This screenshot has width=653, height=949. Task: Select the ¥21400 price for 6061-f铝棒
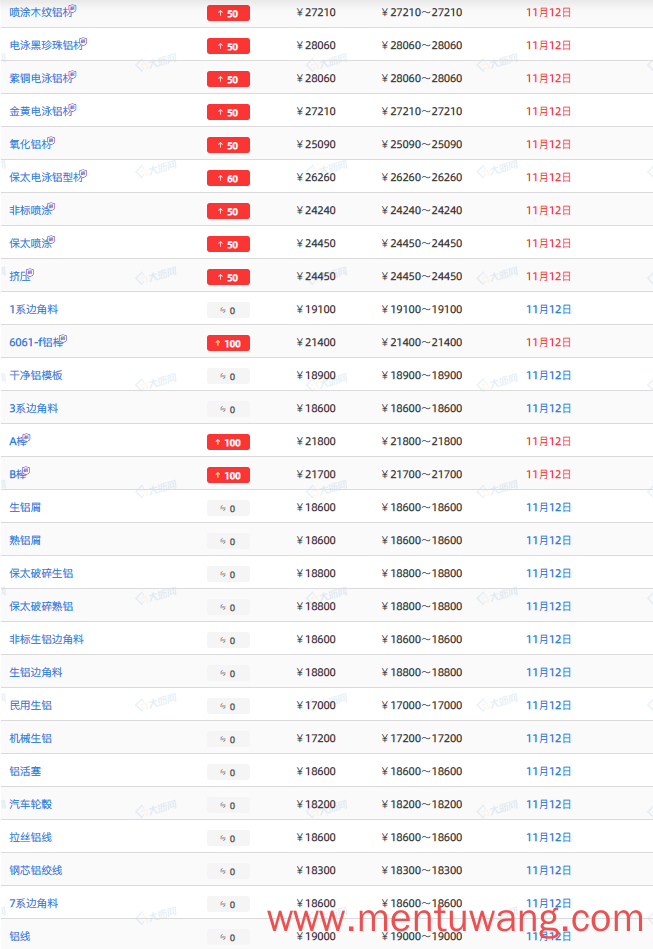(316, 343)
